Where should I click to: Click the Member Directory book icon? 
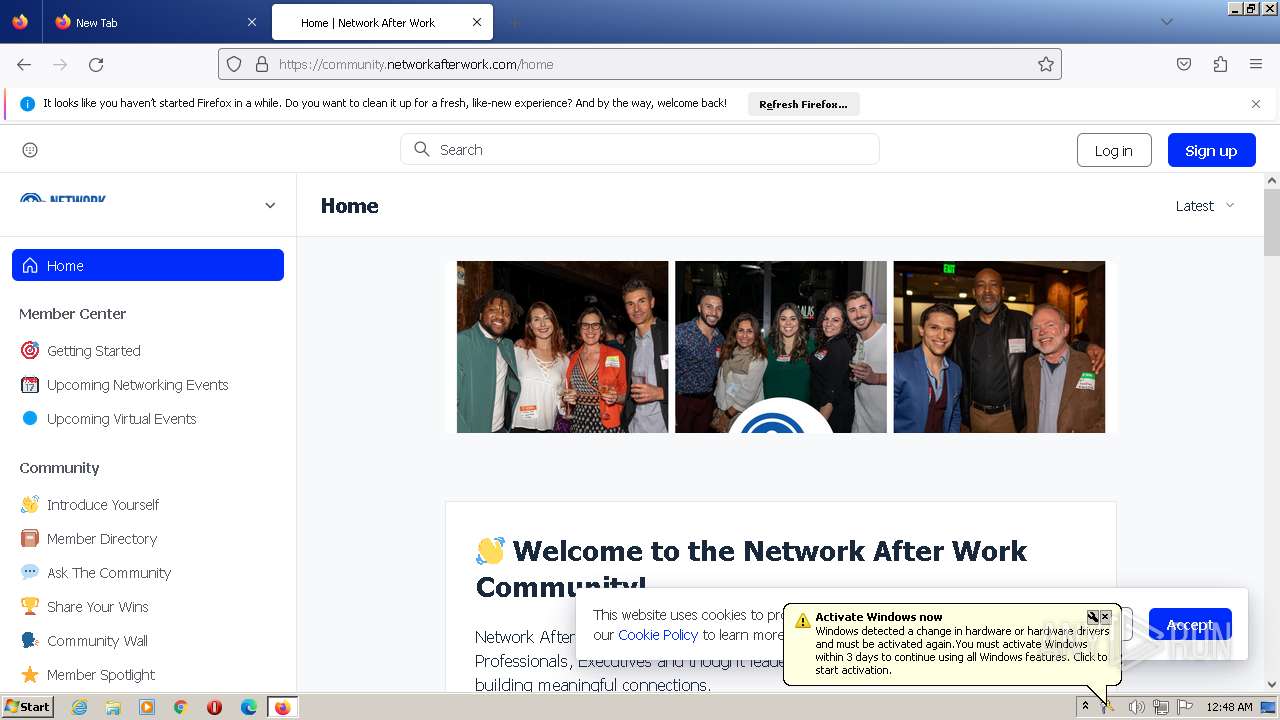(30, 539)
